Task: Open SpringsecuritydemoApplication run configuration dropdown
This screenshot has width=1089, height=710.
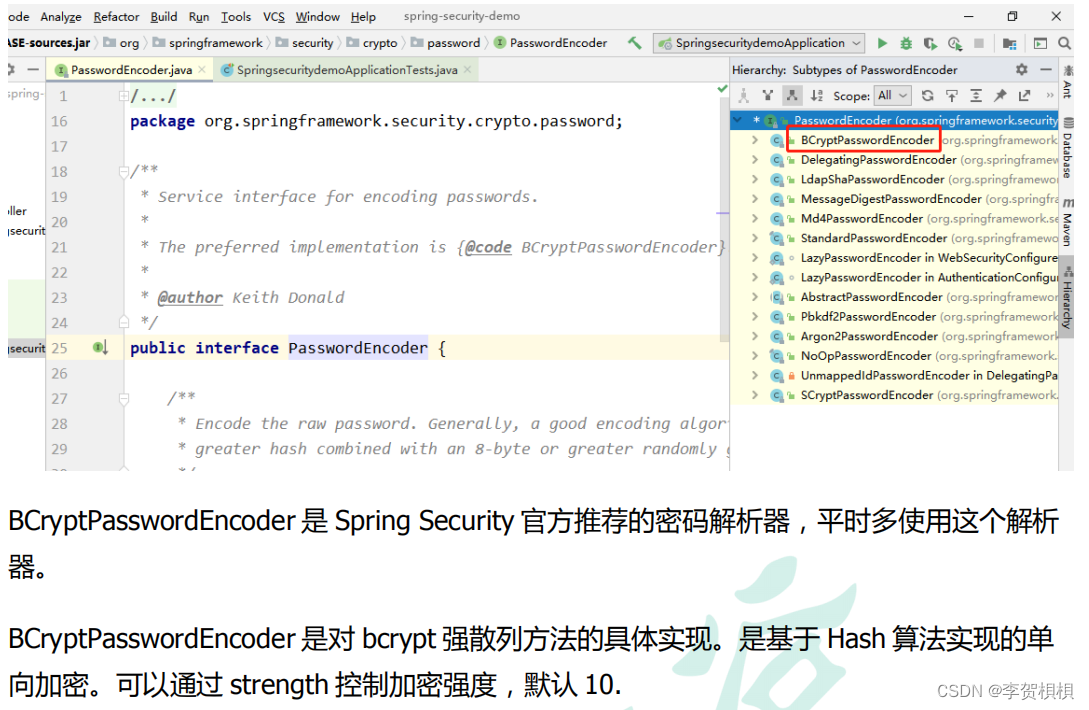Action: tap(760, 43)
